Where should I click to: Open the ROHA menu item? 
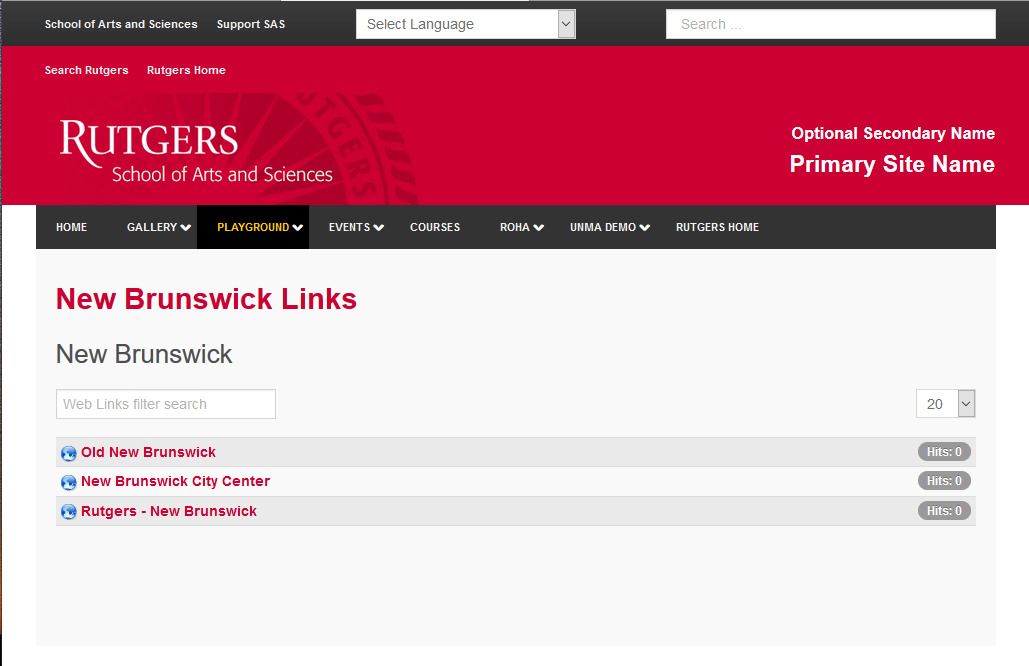click(514, 227)
